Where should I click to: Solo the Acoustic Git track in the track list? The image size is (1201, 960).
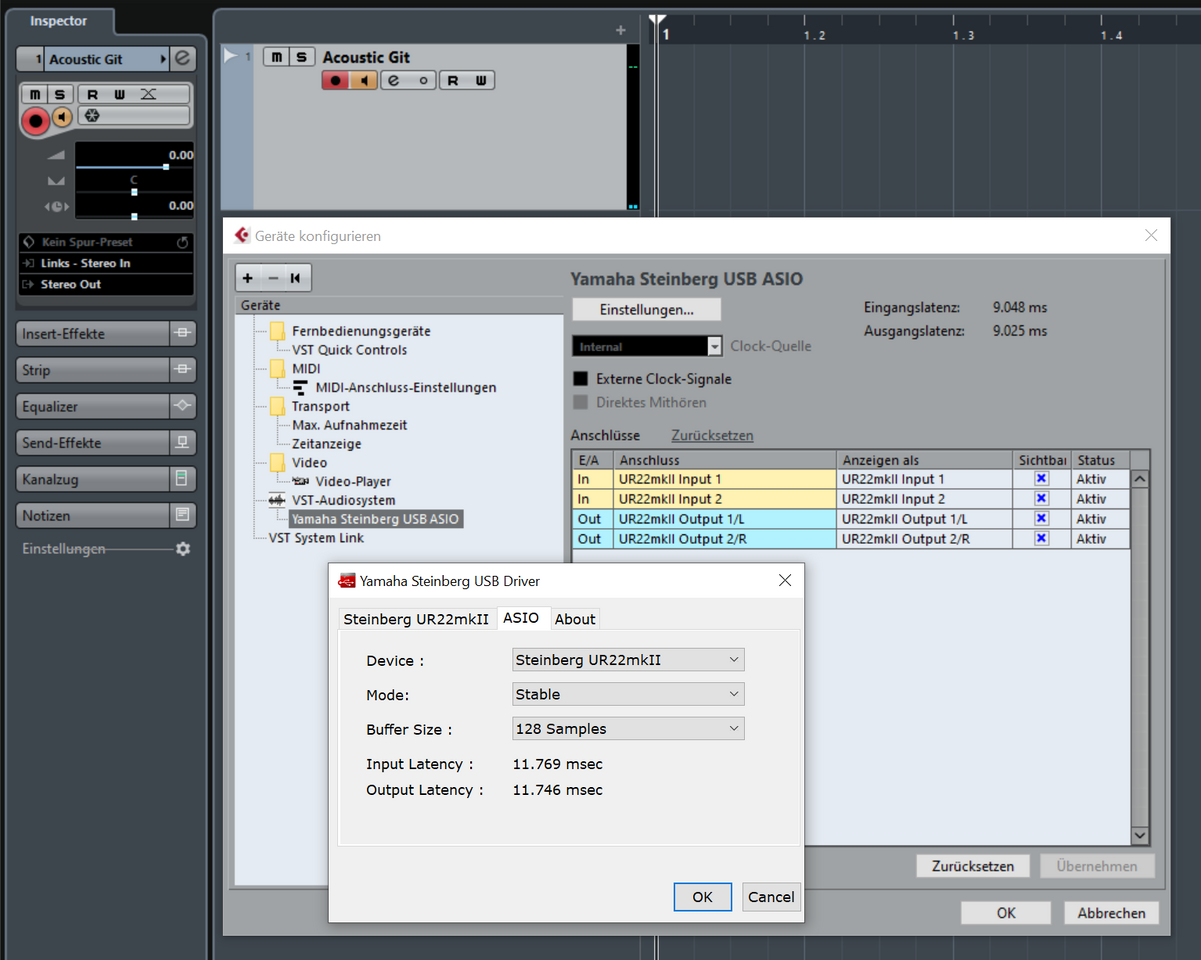301,57
